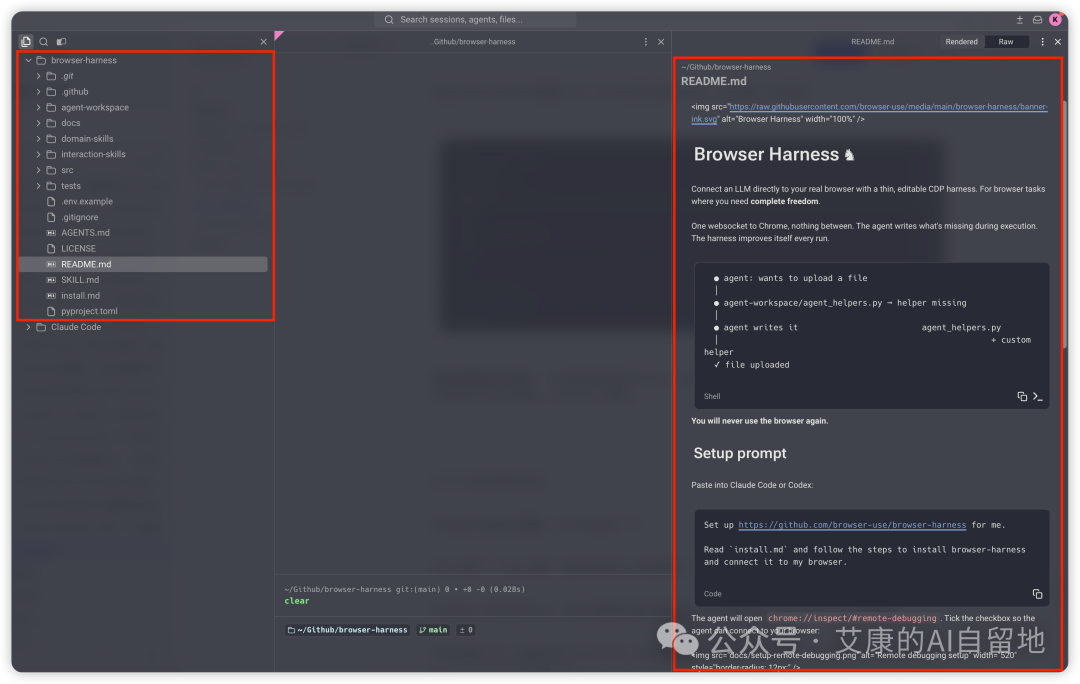This screenshot has width=1080, height=684.
Task: Open the raw.githubusercontent.com banner image link
Action: tap(888, 107)
